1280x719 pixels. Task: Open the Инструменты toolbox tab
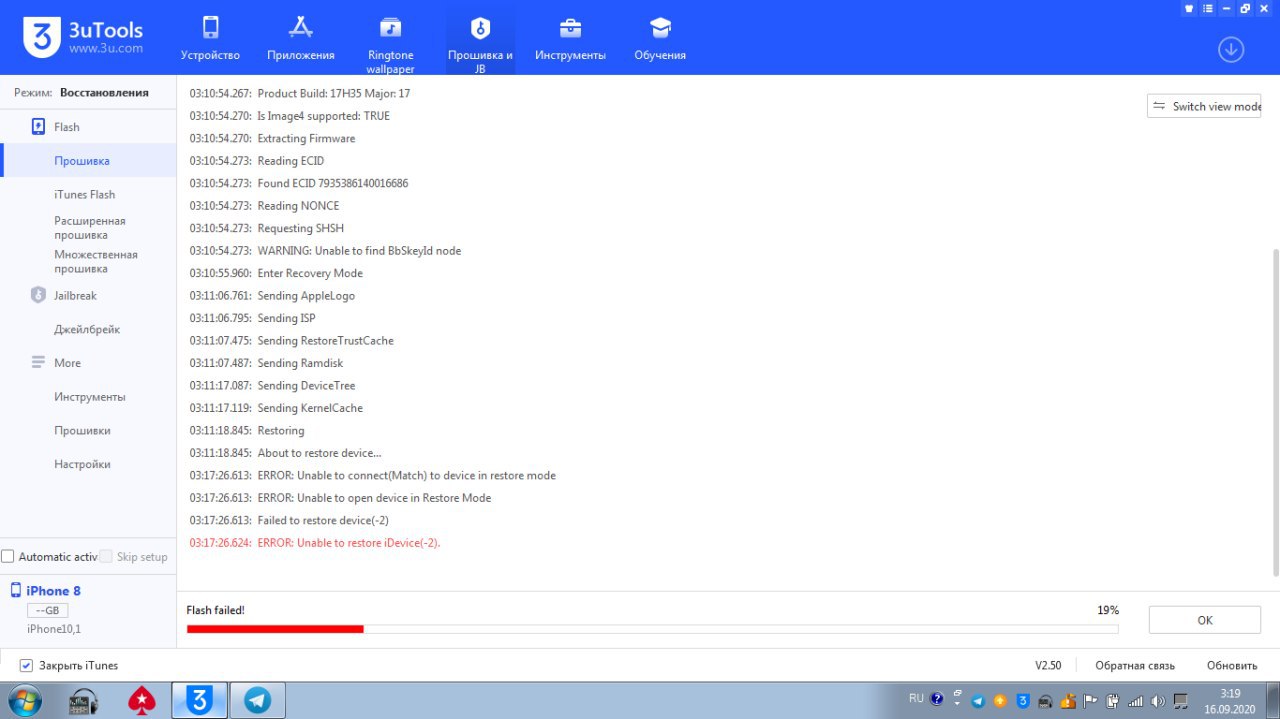pos(570,38)
